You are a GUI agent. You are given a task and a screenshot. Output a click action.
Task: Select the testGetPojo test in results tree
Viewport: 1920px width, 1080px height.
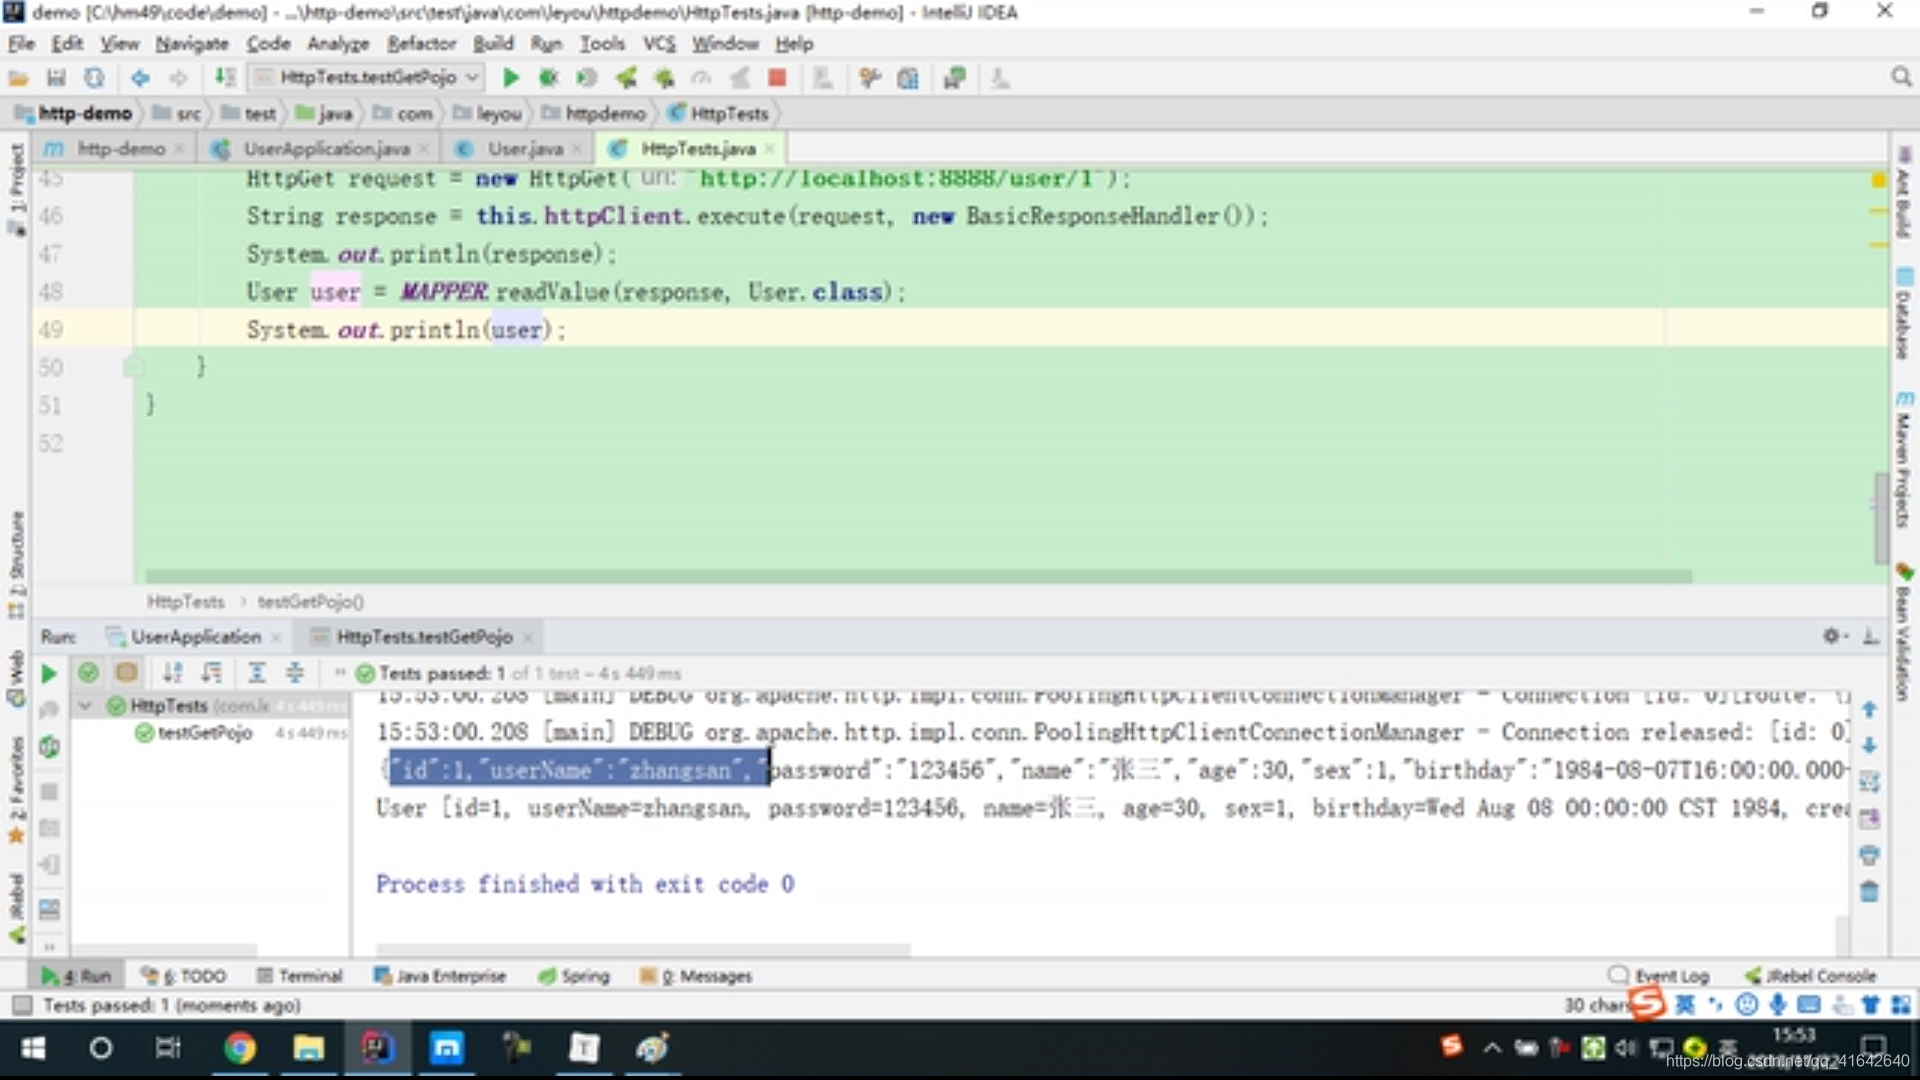pyautogui.click(x=205, y=733)
